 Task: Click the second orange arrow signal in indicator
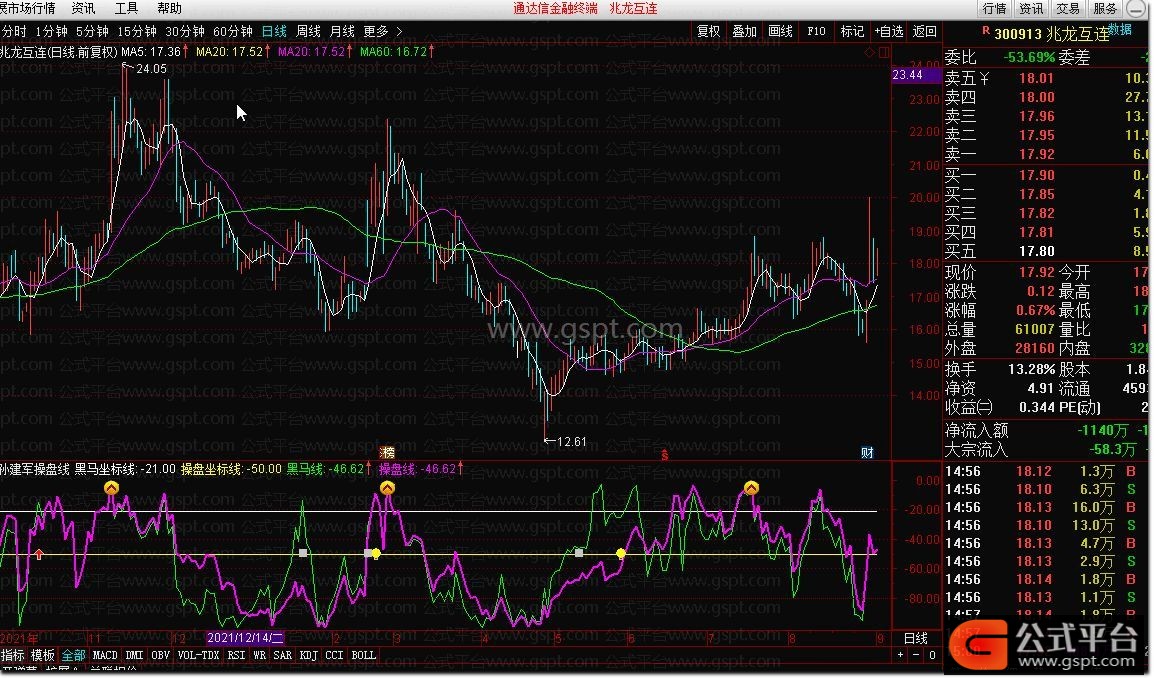[387, 487]
